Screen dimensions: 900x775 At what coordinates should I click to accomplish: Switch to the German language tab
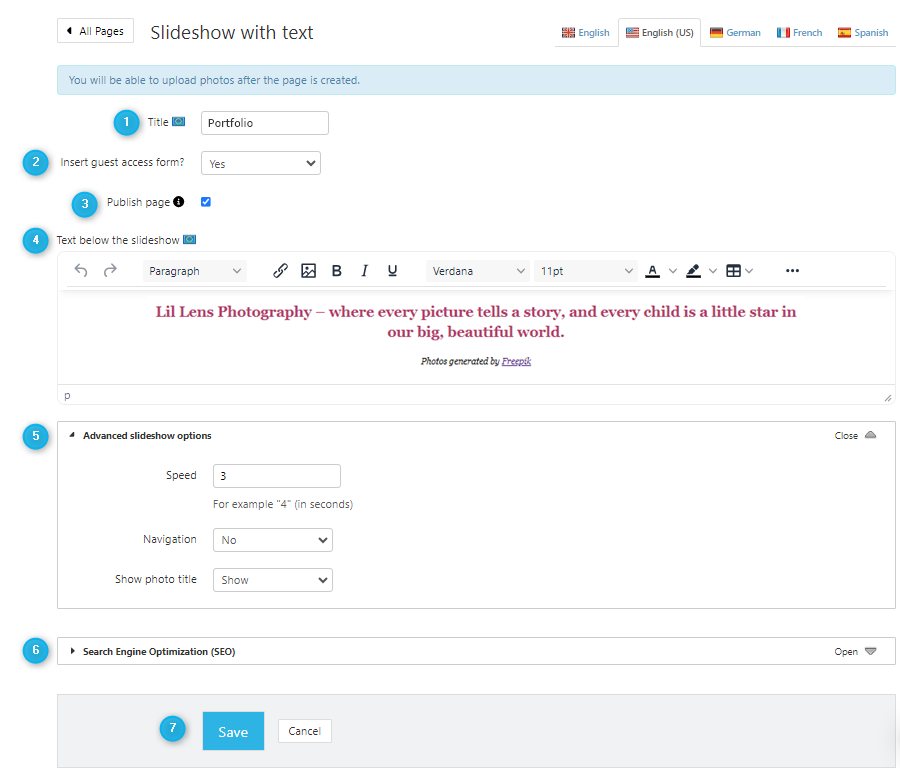click(735, 33)
